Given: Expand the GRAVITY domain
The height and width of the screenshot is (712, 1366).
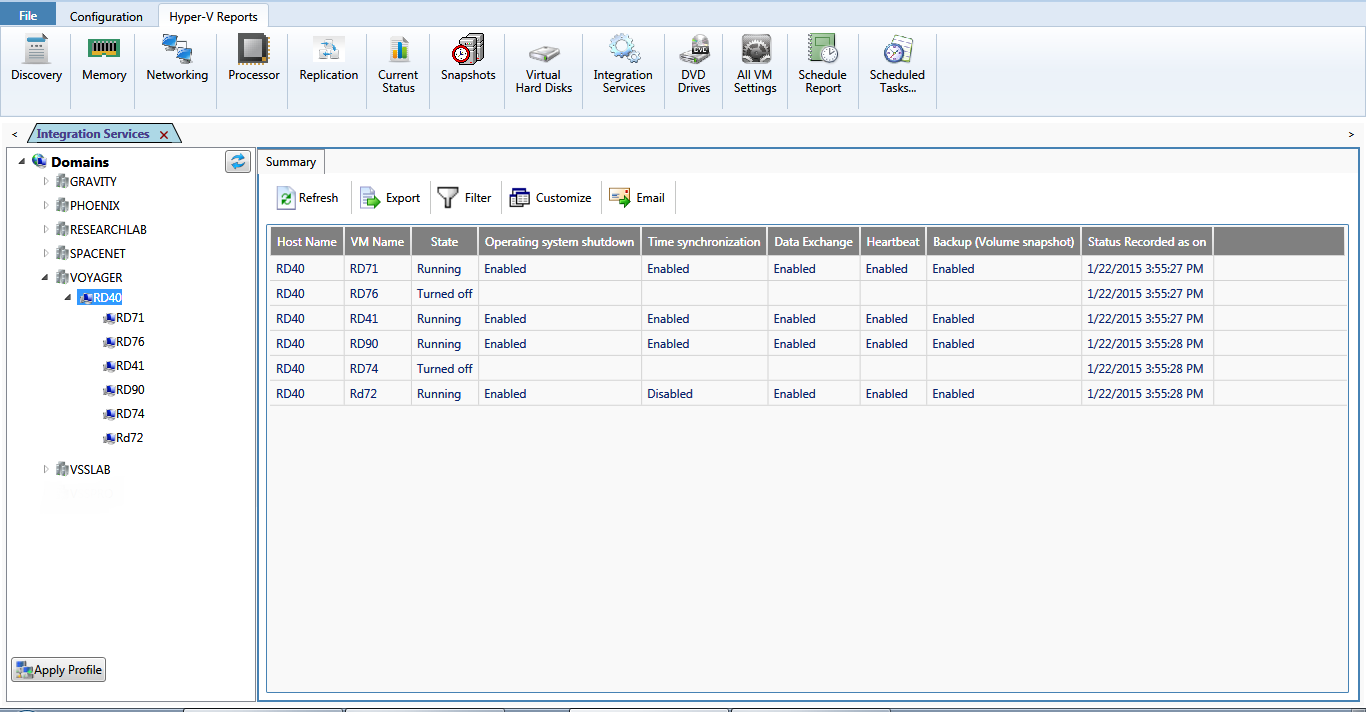Looking at the screenshot, I should pyautogui.click(x=46, y=182).
